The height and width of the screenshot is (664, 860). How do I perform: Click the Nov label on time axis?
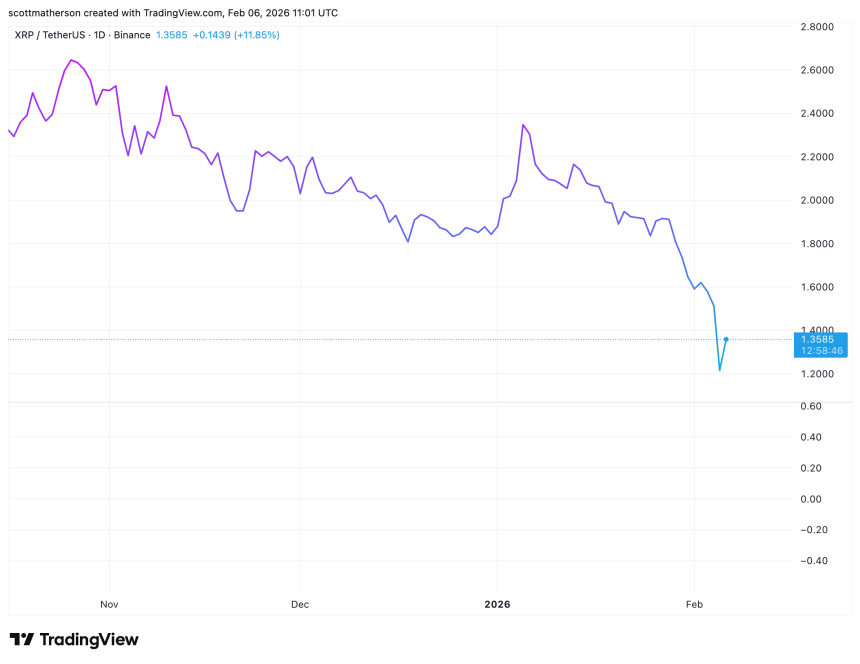coord(110,604)
